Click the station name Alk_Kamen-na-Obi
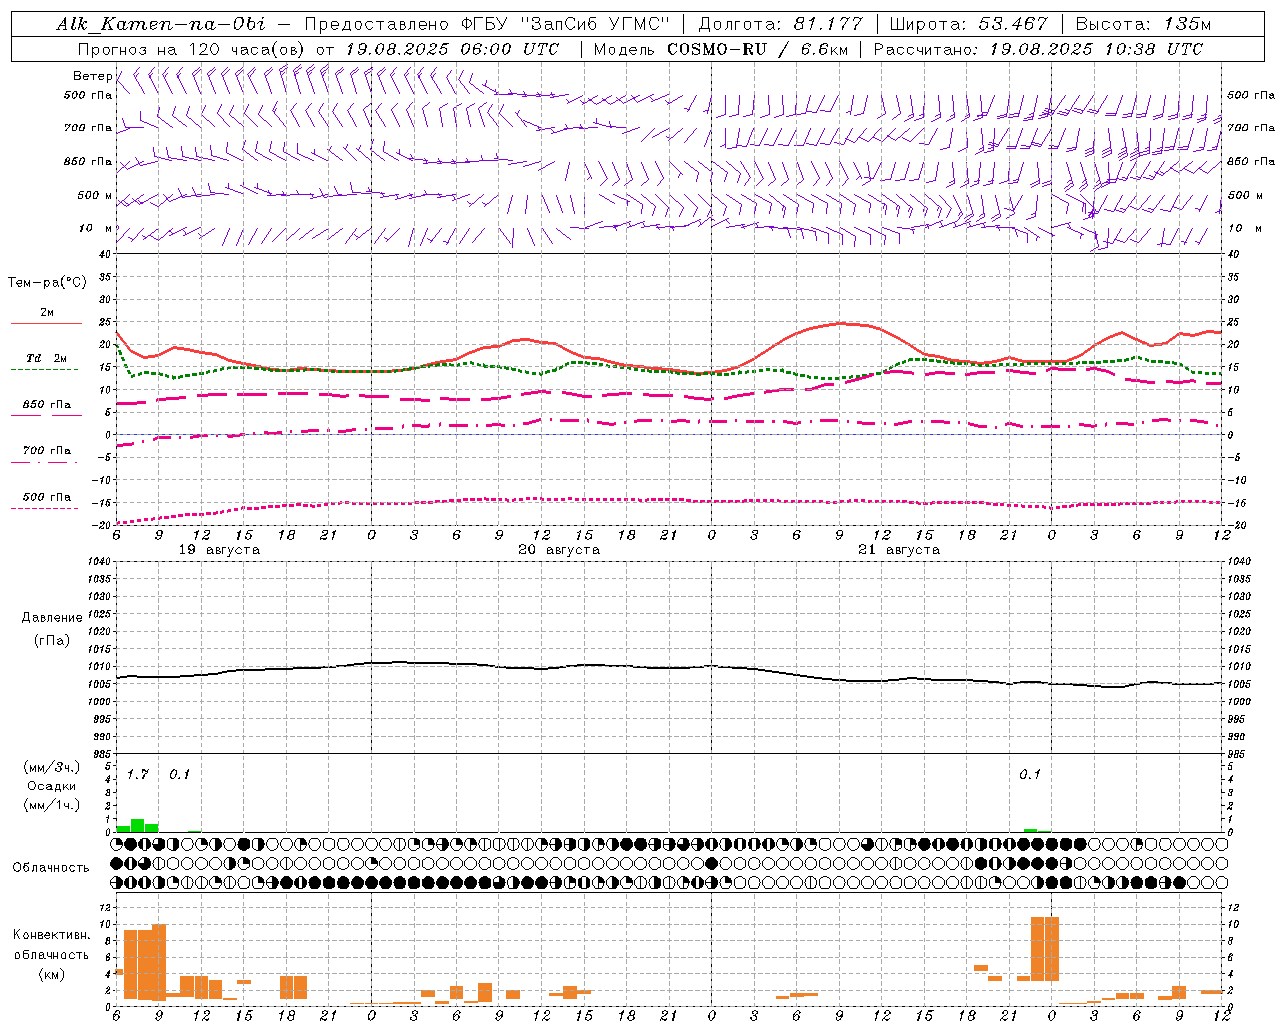Screen dimensions: 1280x1024 161,24
